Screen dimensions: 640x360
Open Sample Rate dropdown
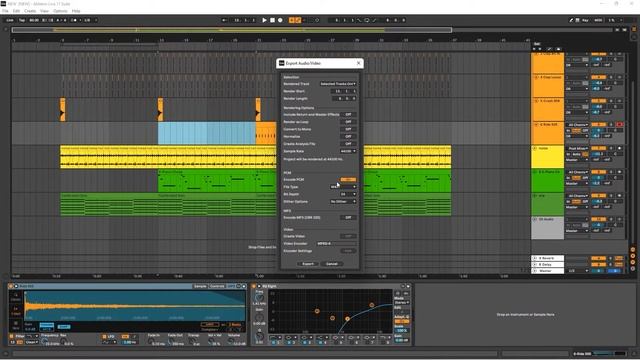coord(348,151)
